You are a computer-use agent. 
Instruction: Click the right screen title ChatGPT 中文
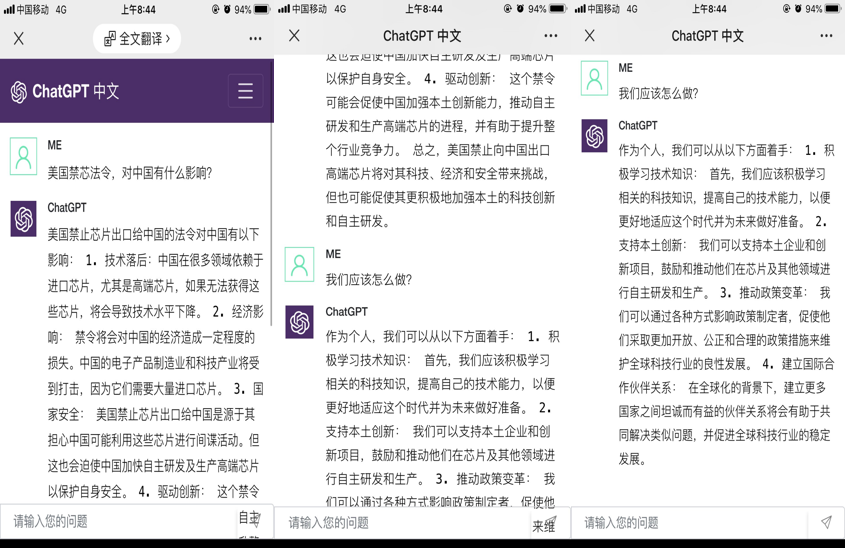pyautogui.click(x=707, y=36)
